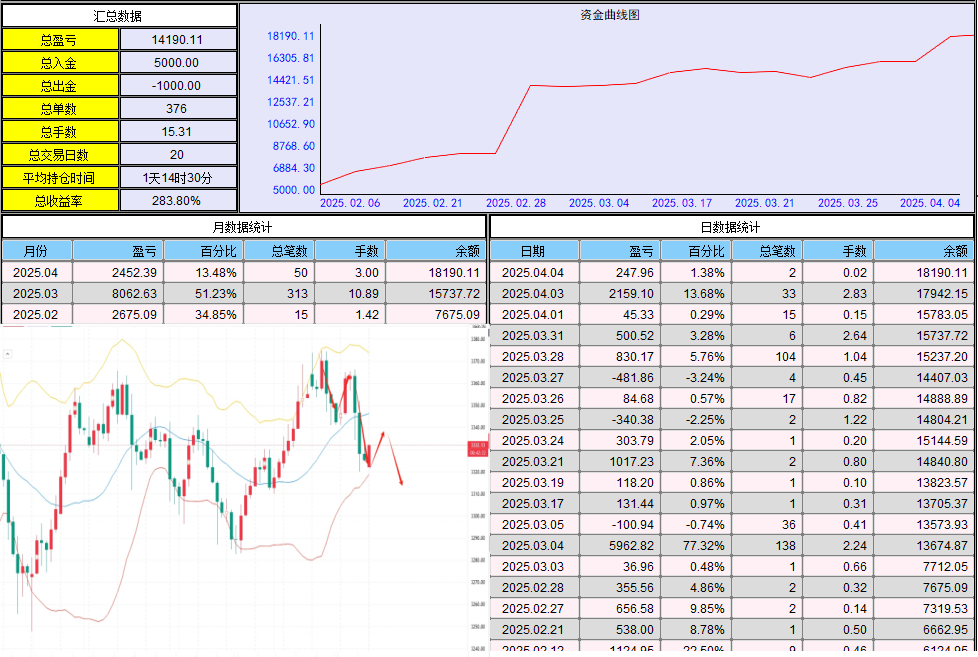Image resolution: width=978 pixels, height=657 pixels.
Task: Click the 6662.95 balance cell
Action: 924,630
